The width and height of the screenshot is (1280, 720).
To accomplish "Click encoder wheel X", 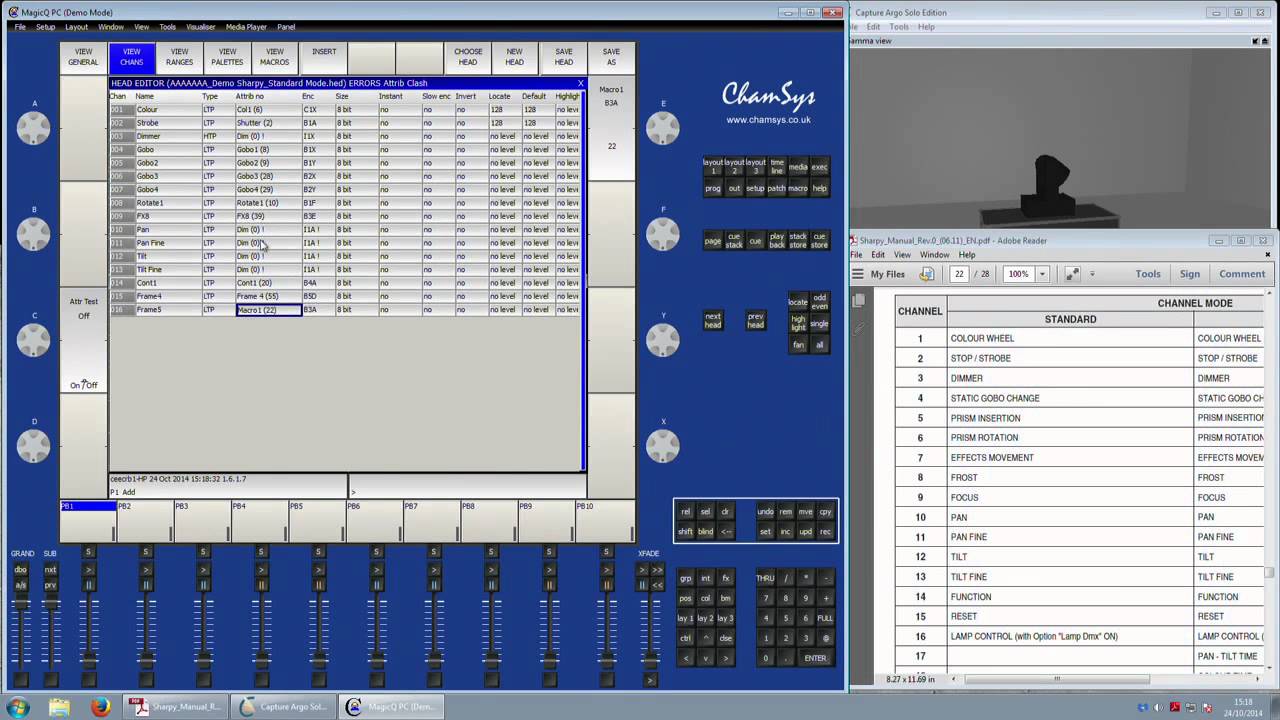I will 662,445.
